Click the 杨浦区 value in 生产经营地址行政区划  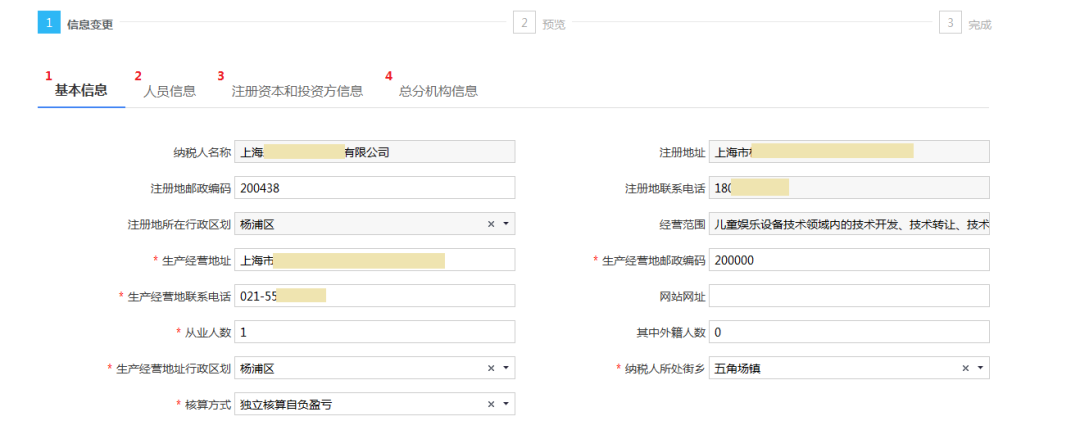pyautogui.click(x=258, y=368)
